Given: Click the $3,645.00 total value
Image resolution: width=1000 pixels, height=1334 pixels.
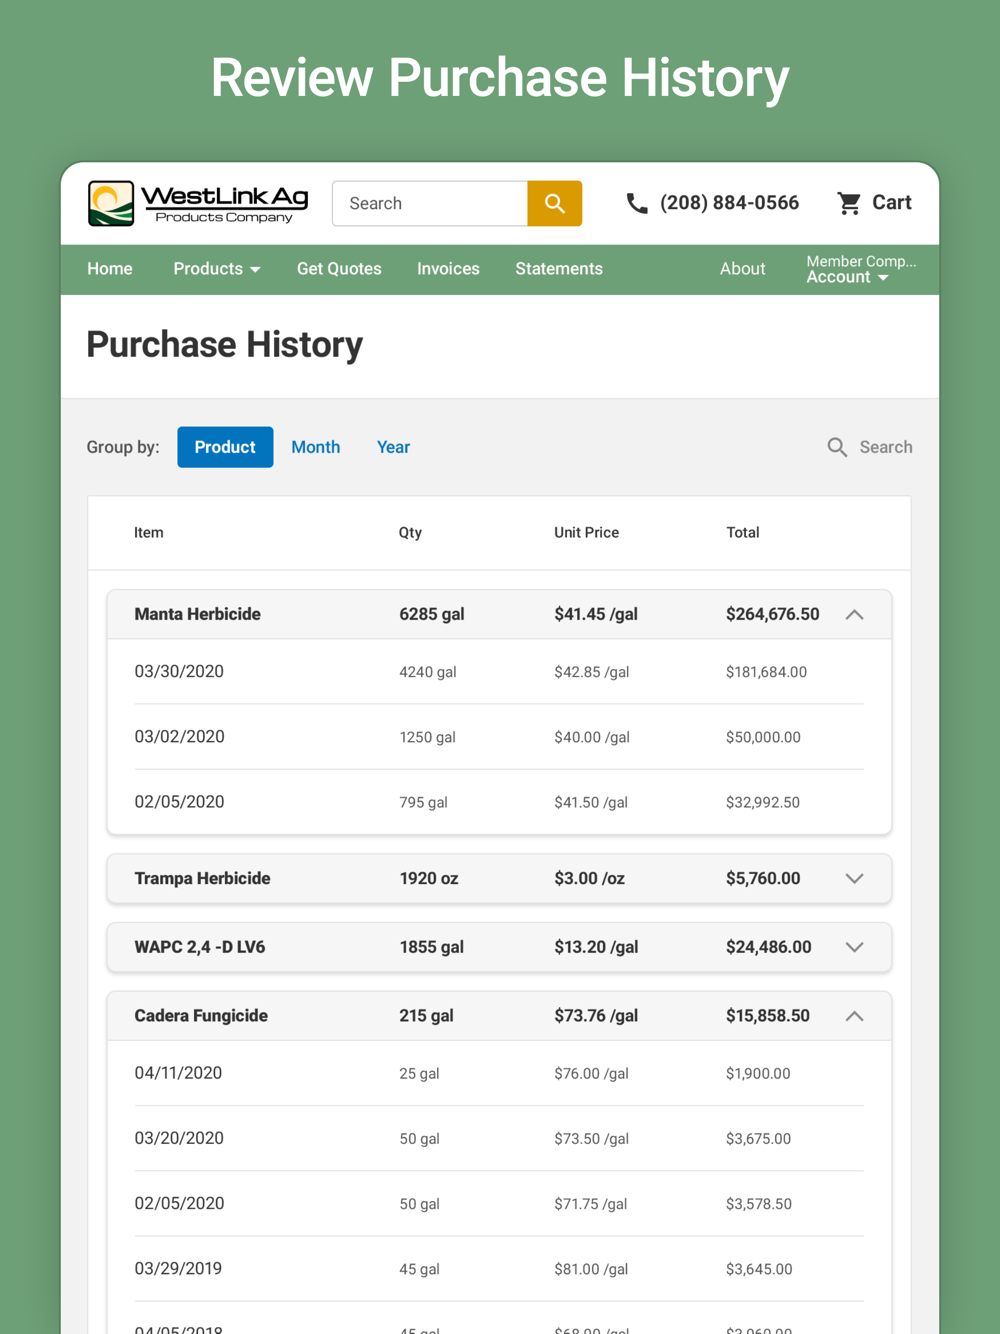Looking at the screenshot, I should point(759,1269).
